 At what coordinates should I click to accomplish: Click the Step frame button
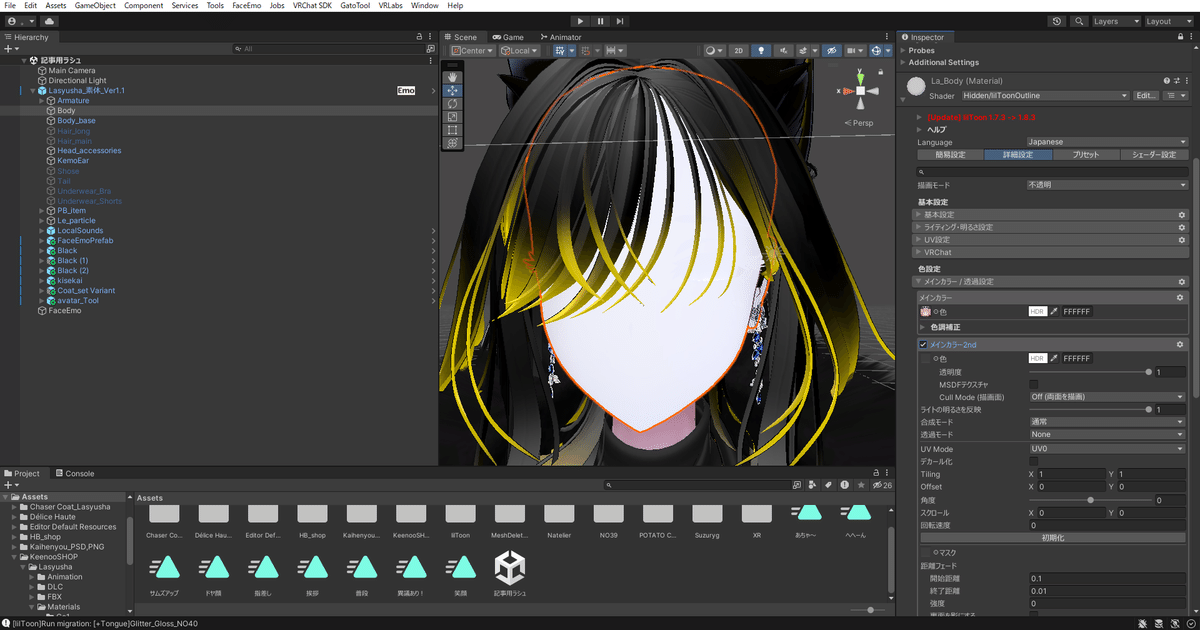620,21
